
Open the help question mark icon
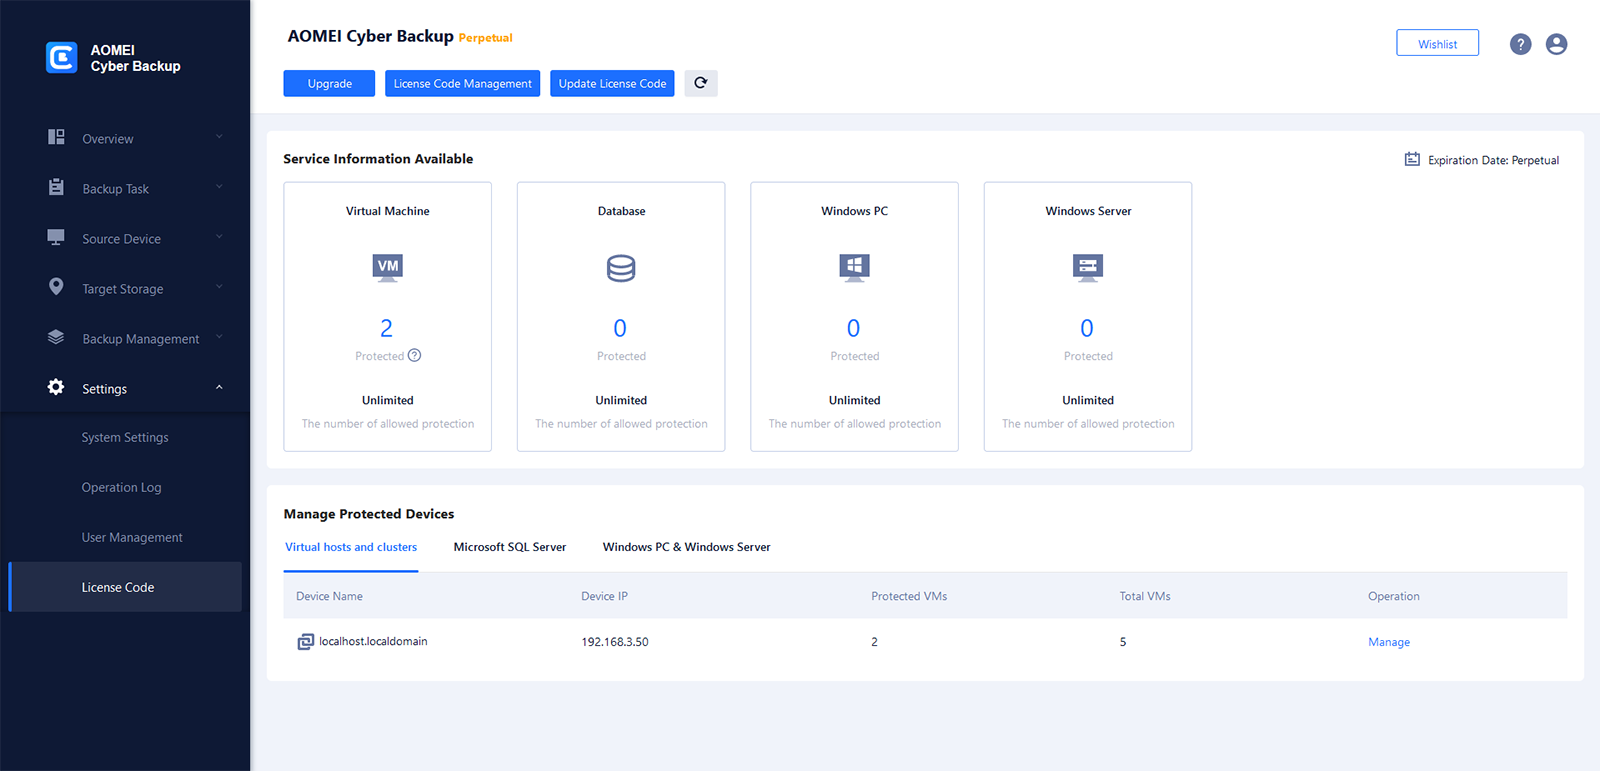pos(1520,44)
